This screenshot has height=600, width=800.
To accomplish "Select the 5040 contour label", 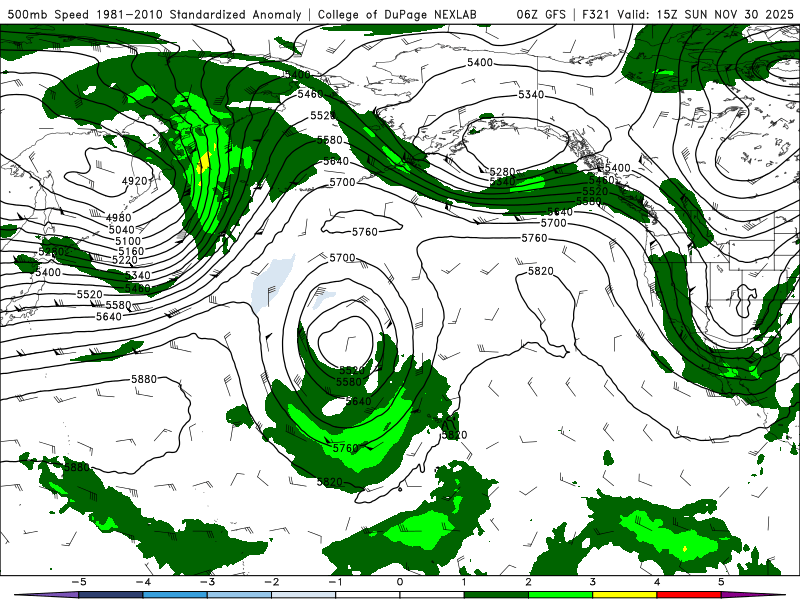I will pyautogui.click(x=121, y=230).
